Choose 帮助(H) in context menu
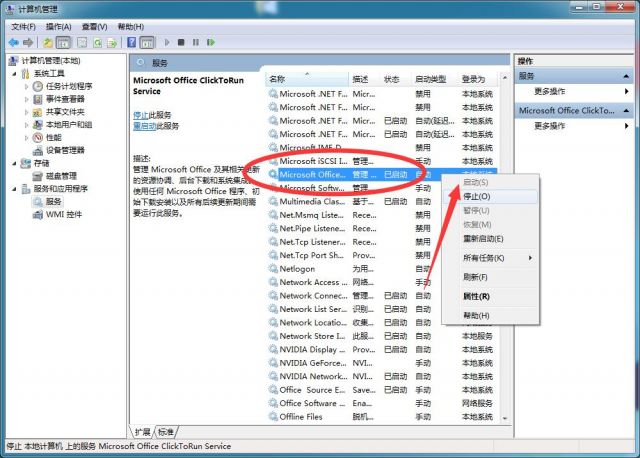The width and height of the screenshot is (640, 458). (x=490, y=315)
